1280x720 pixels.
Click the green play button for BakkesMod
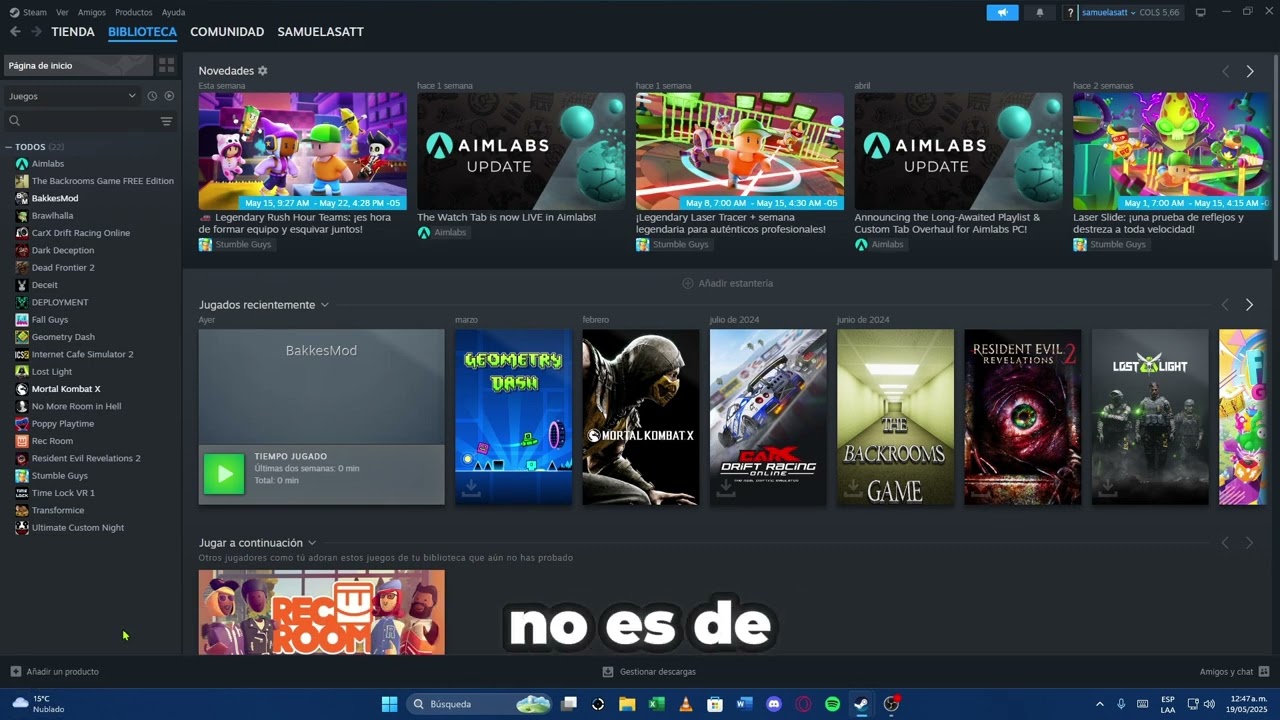click(x=224, y=474)
